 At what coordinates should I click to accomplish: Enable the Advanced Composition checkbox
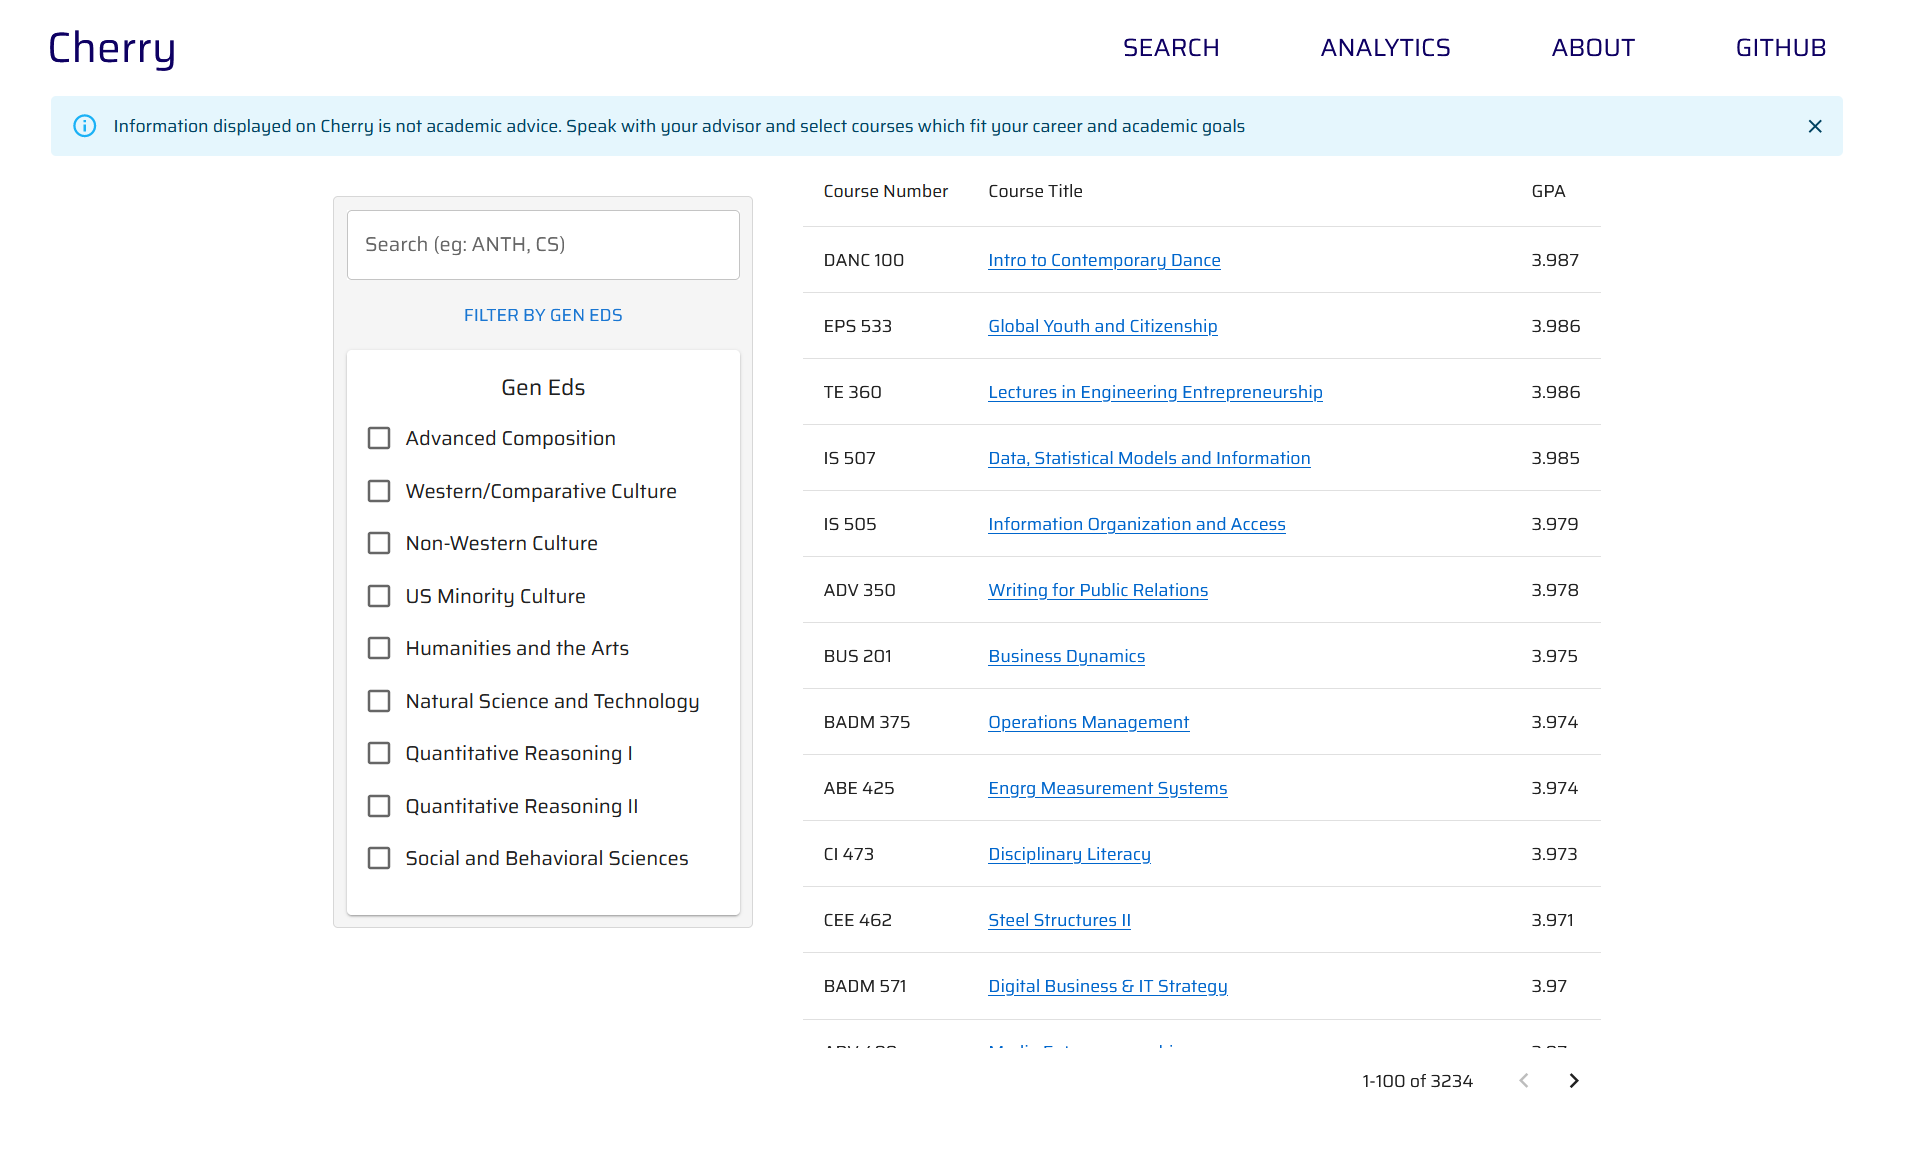point(379,438)
